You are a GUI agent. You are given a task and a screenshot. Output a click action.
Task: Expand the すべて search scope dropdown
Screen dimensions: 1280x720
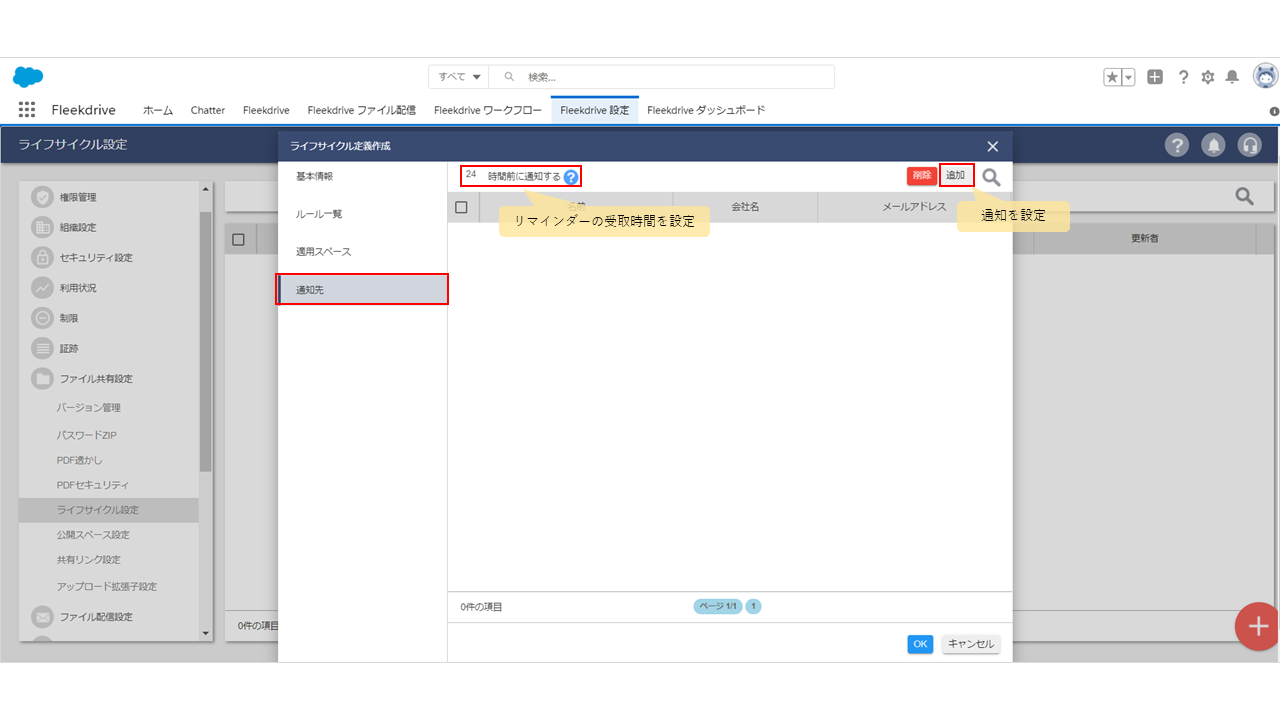(459, 77)
